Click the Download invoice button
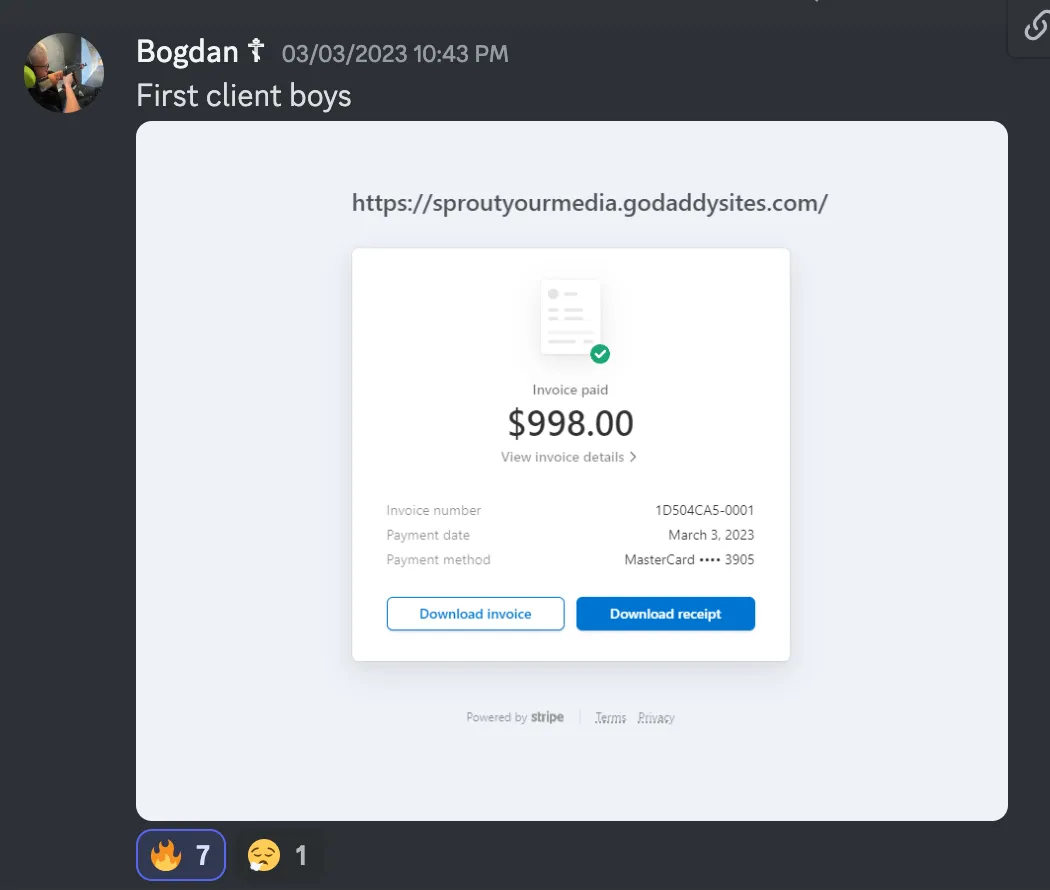This screenshot has width=1050, height=890. (x=475, y=613)
